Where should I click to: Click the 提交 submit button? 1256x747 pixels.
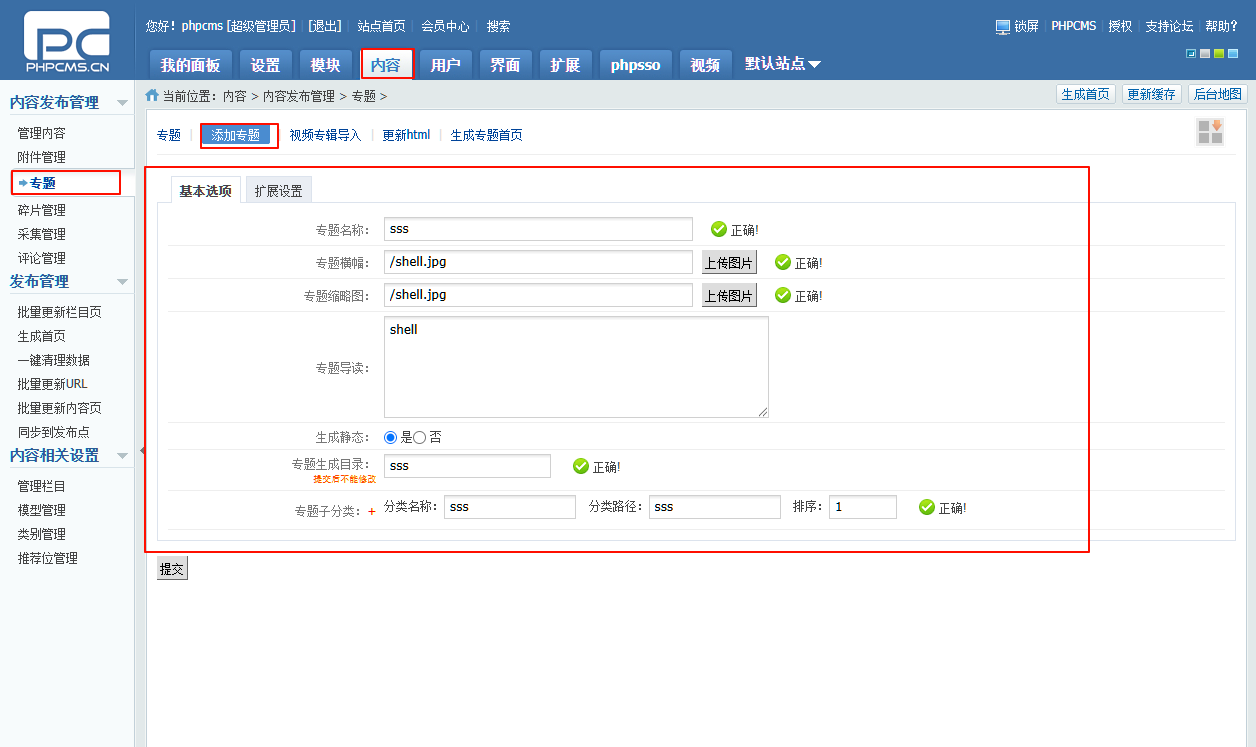[172, 568]
